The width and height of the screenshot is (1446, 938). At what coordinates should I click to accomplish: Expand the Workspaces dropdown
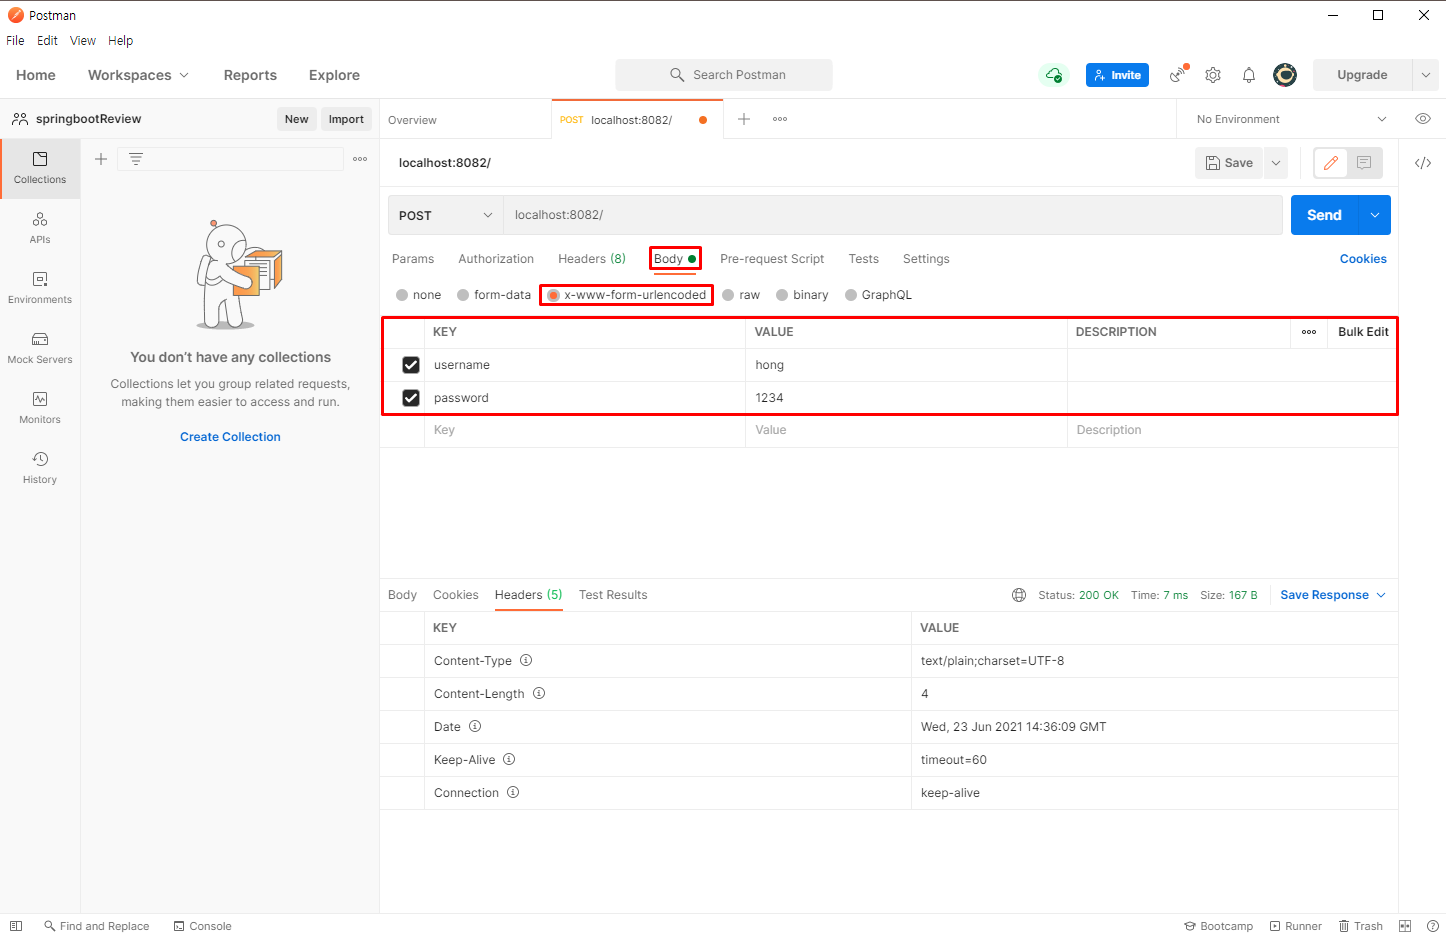pyautogui.click(x=138, y=75)
